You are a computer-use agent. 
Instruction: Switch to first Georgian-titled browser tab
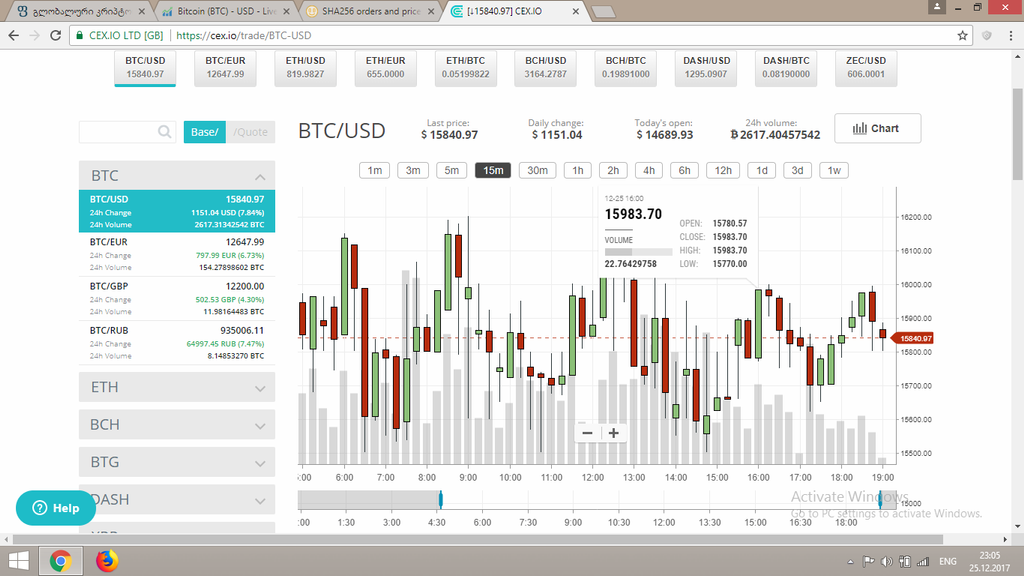click(x=82, y=11)
